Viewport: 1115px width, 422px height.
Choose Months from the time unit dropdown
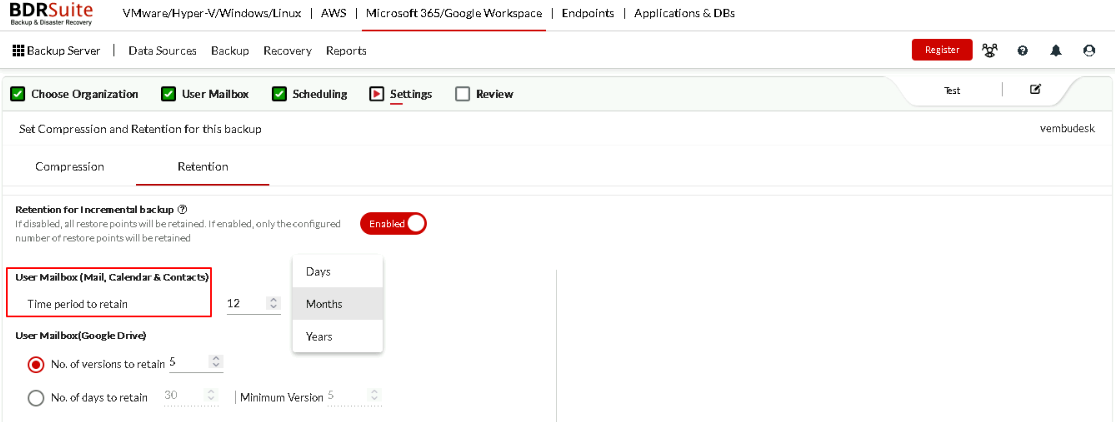pyautogui.click(x=338, y=304)
